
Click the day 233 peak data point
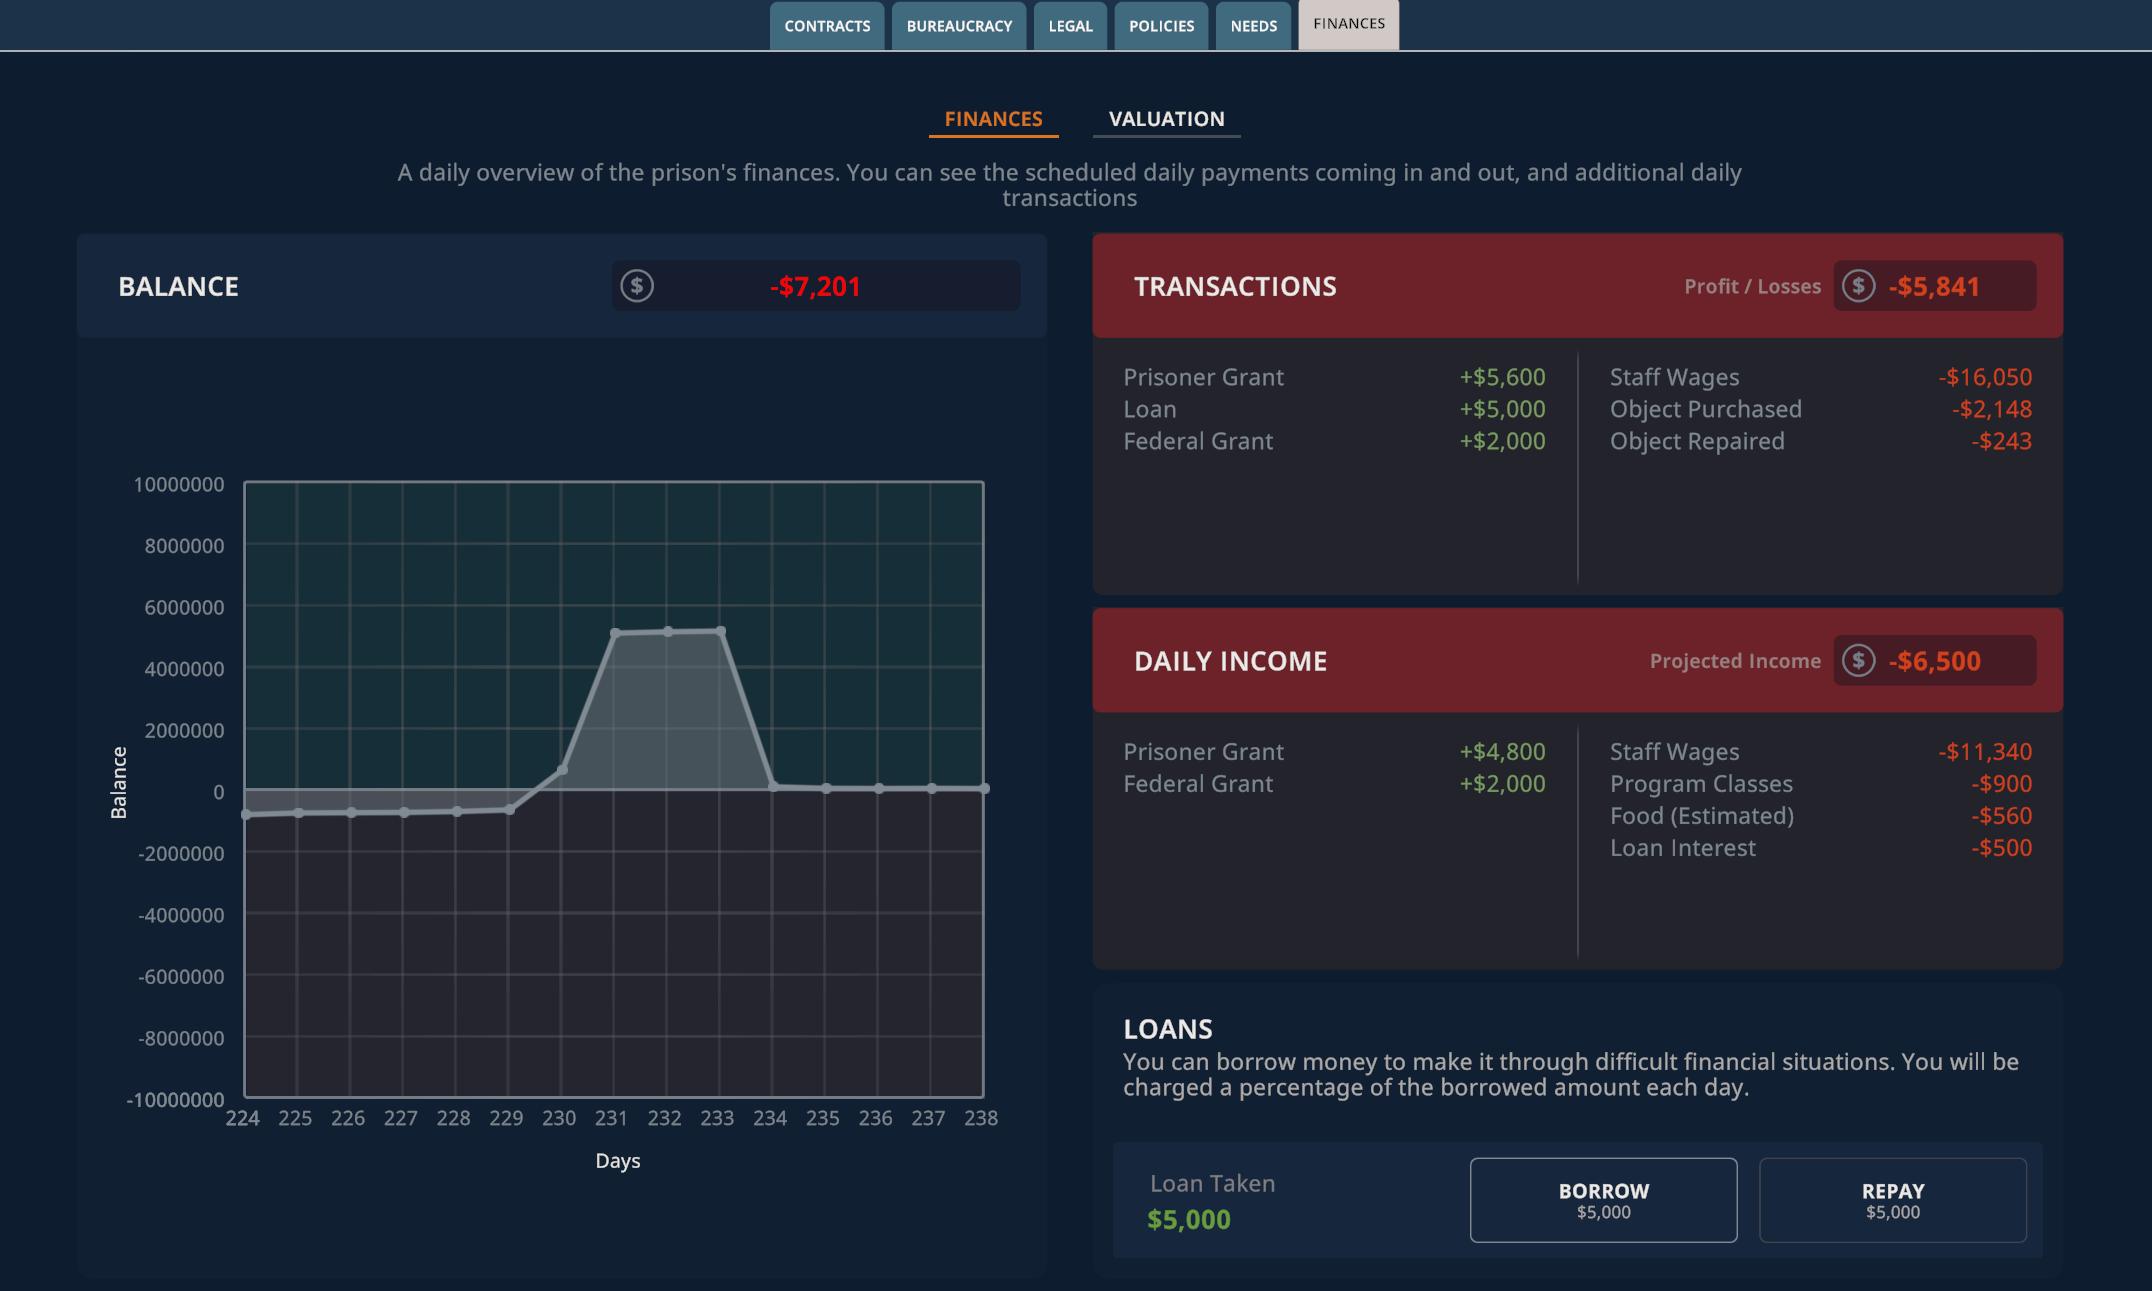(x=721, y=631)
